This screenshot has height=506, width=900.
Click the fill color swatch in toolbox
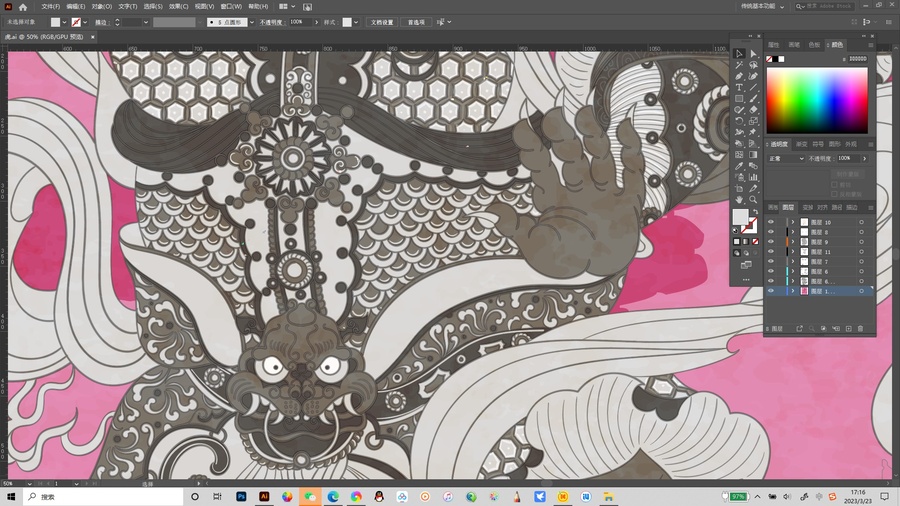pos(740,217)
